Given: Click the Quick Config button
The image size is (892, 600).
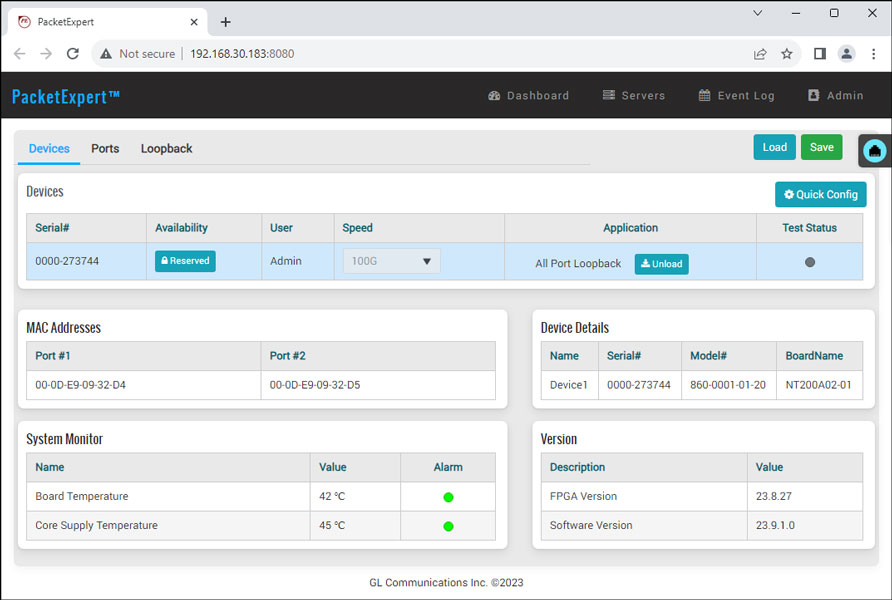Looking at the screenshot, I should tap(820, 195).
